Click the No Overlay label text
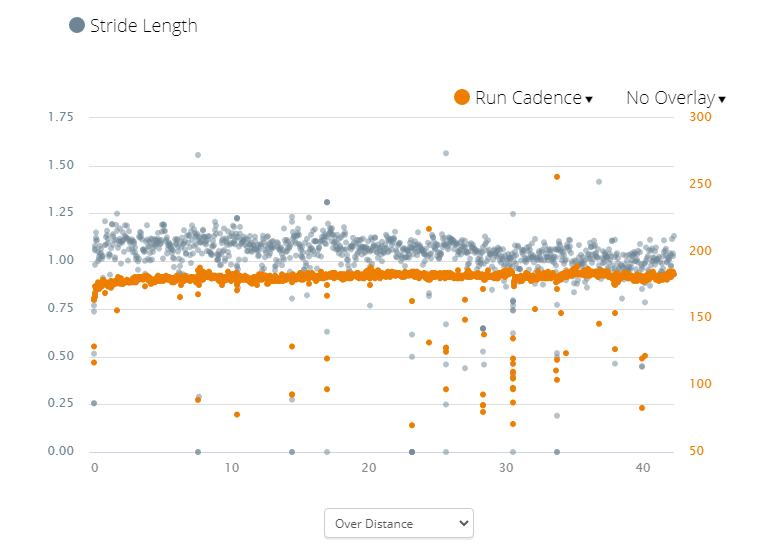 click(670, 97)
